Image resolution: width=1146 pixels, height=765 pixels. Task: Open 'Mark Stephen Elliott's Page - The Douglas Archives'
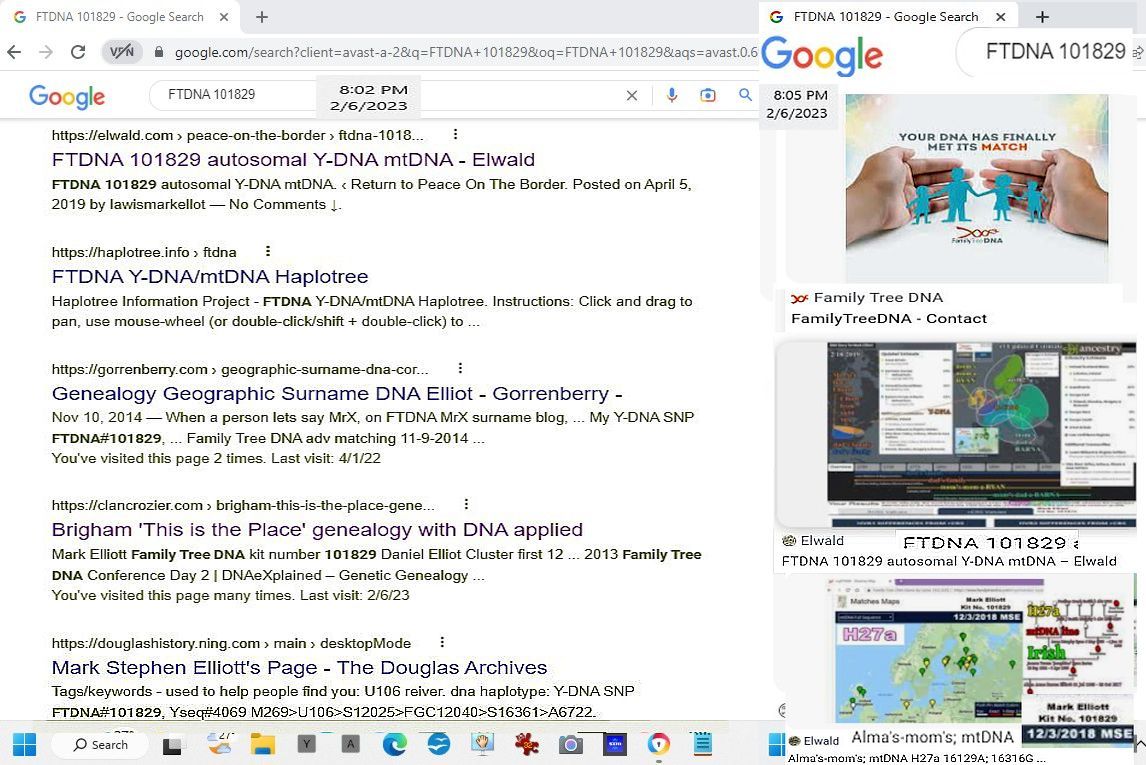[x=299, y=667]
